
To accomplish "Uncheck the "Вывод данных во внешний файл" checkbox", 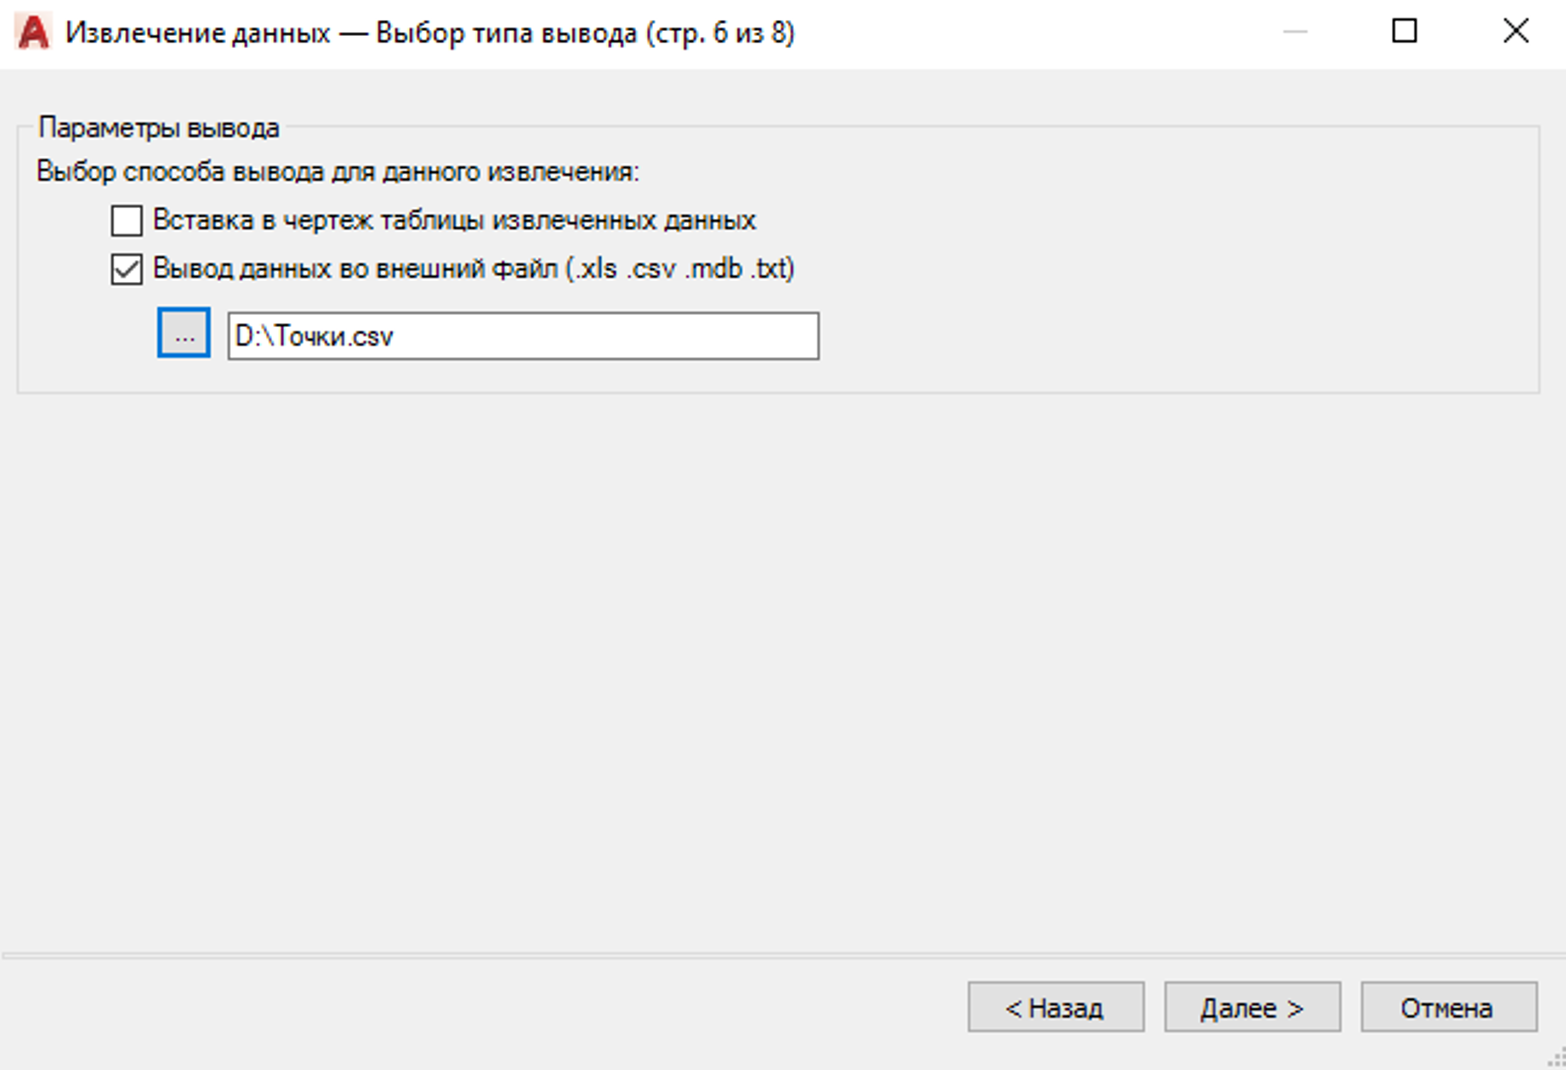I will (127, 269).
